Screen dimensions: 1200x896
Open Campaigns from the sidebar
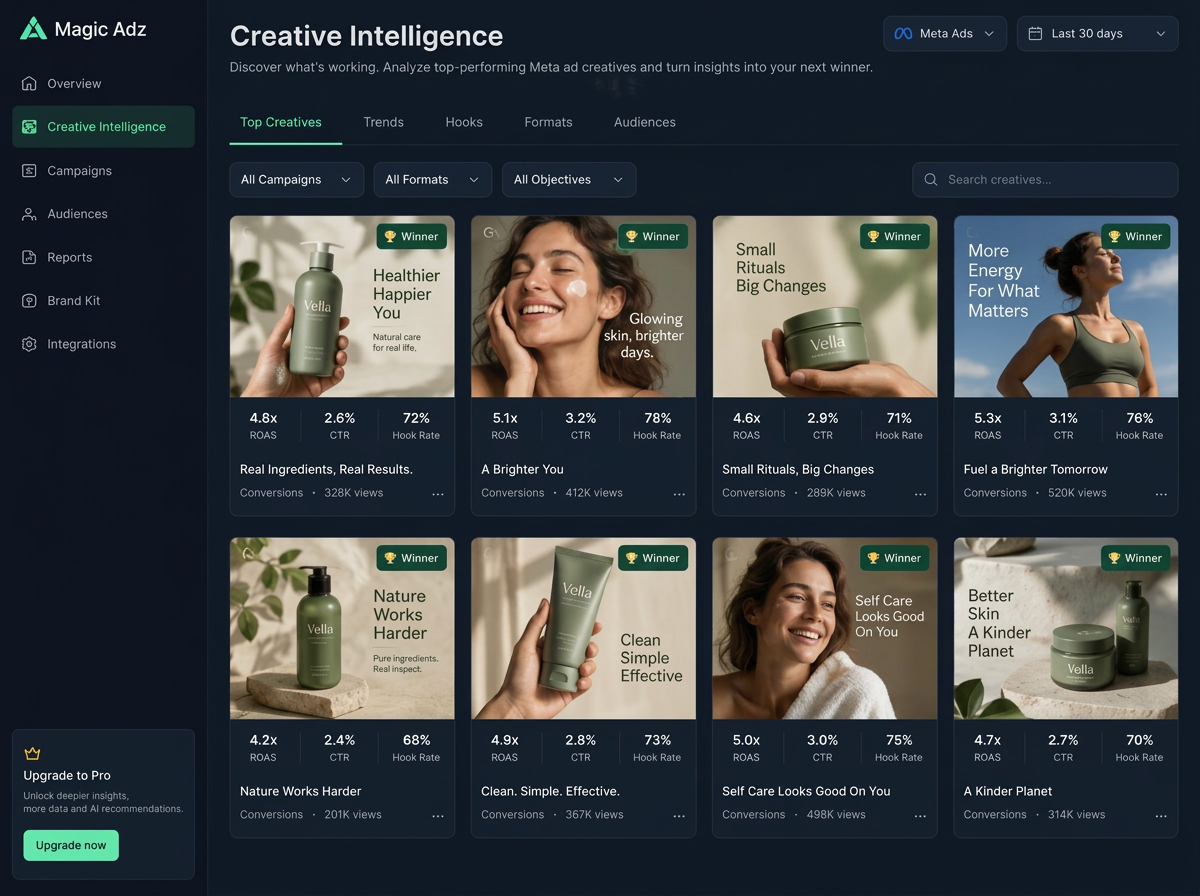(x=104, y=170)
